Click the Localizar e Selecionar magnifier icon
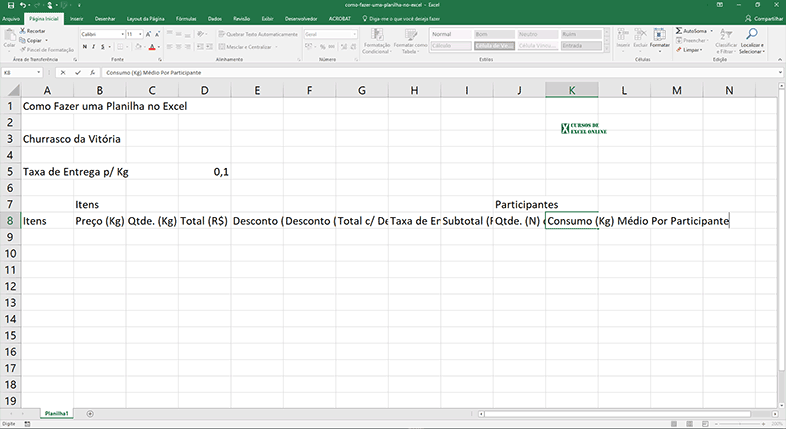This screenshot has width=786, height=429. tap(751, 34)
